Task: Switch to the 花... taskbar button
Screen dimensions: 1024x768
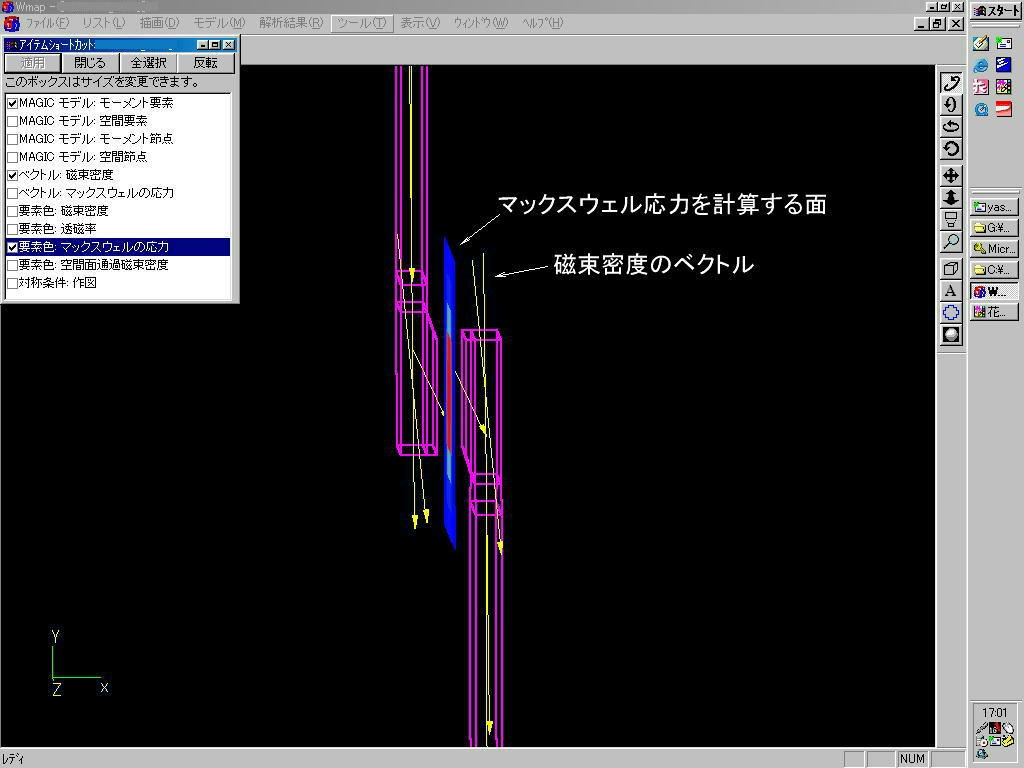Action: (x=994, y=312)
